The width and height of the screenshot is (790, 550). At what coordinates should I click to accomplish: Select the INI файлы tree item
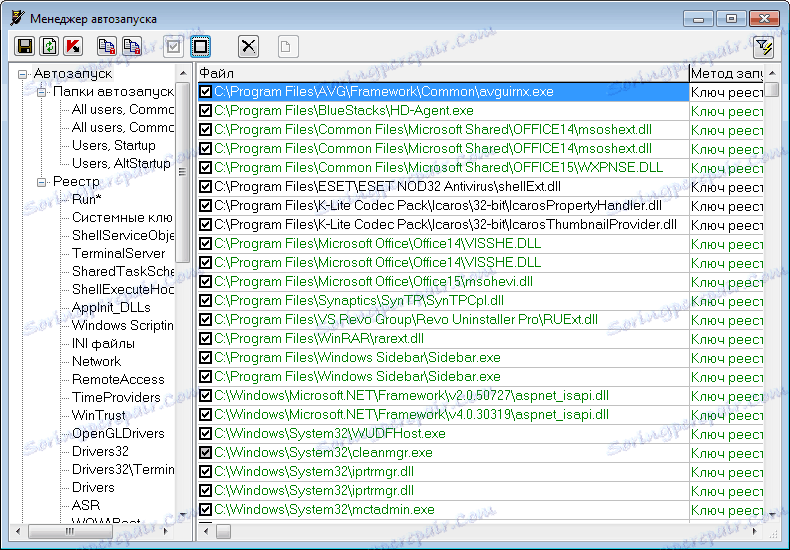click(103, 343)
